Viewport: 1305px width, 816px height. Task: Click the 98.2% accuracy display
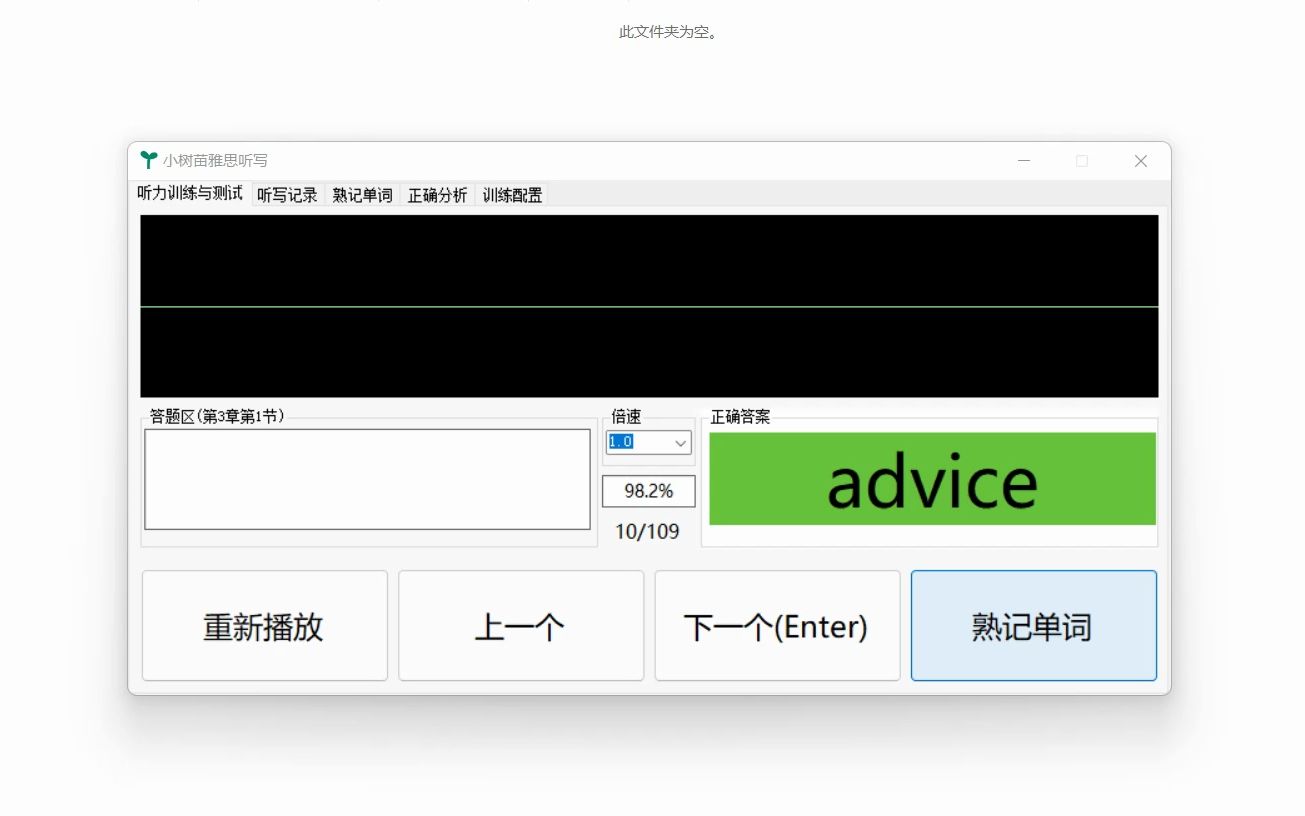click(x=648, y=491)
